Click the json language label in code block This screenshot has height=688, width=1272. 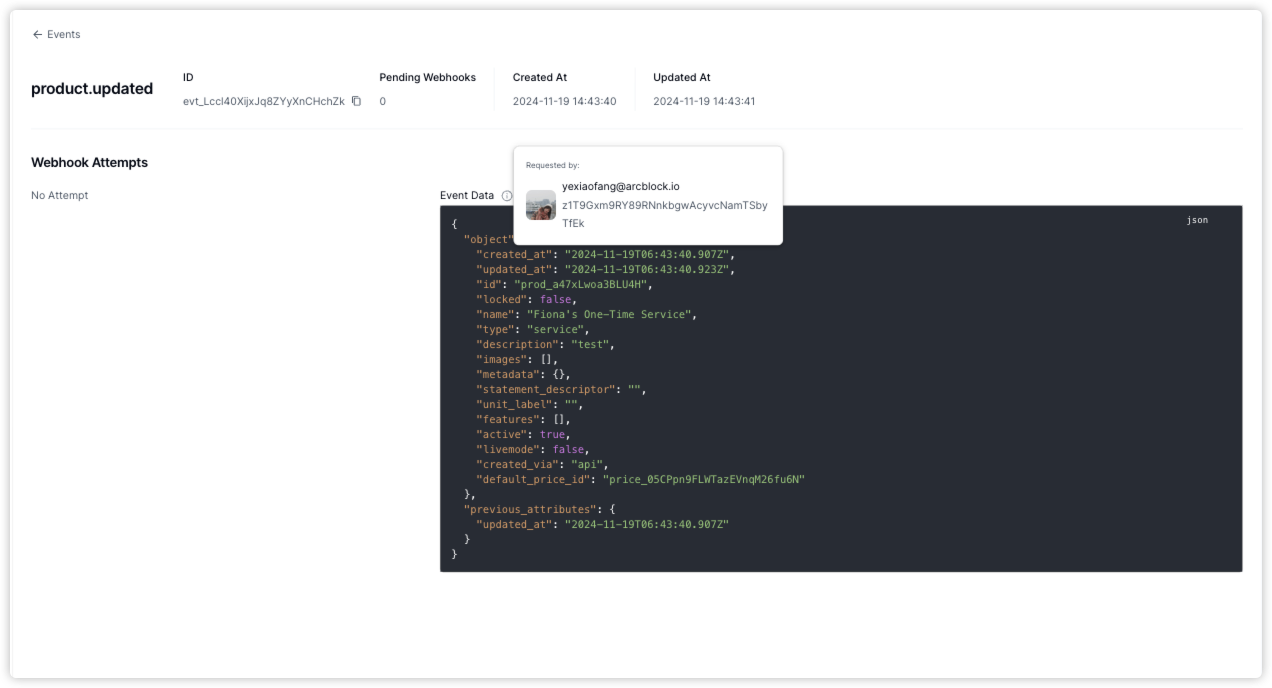[1197, 220]
